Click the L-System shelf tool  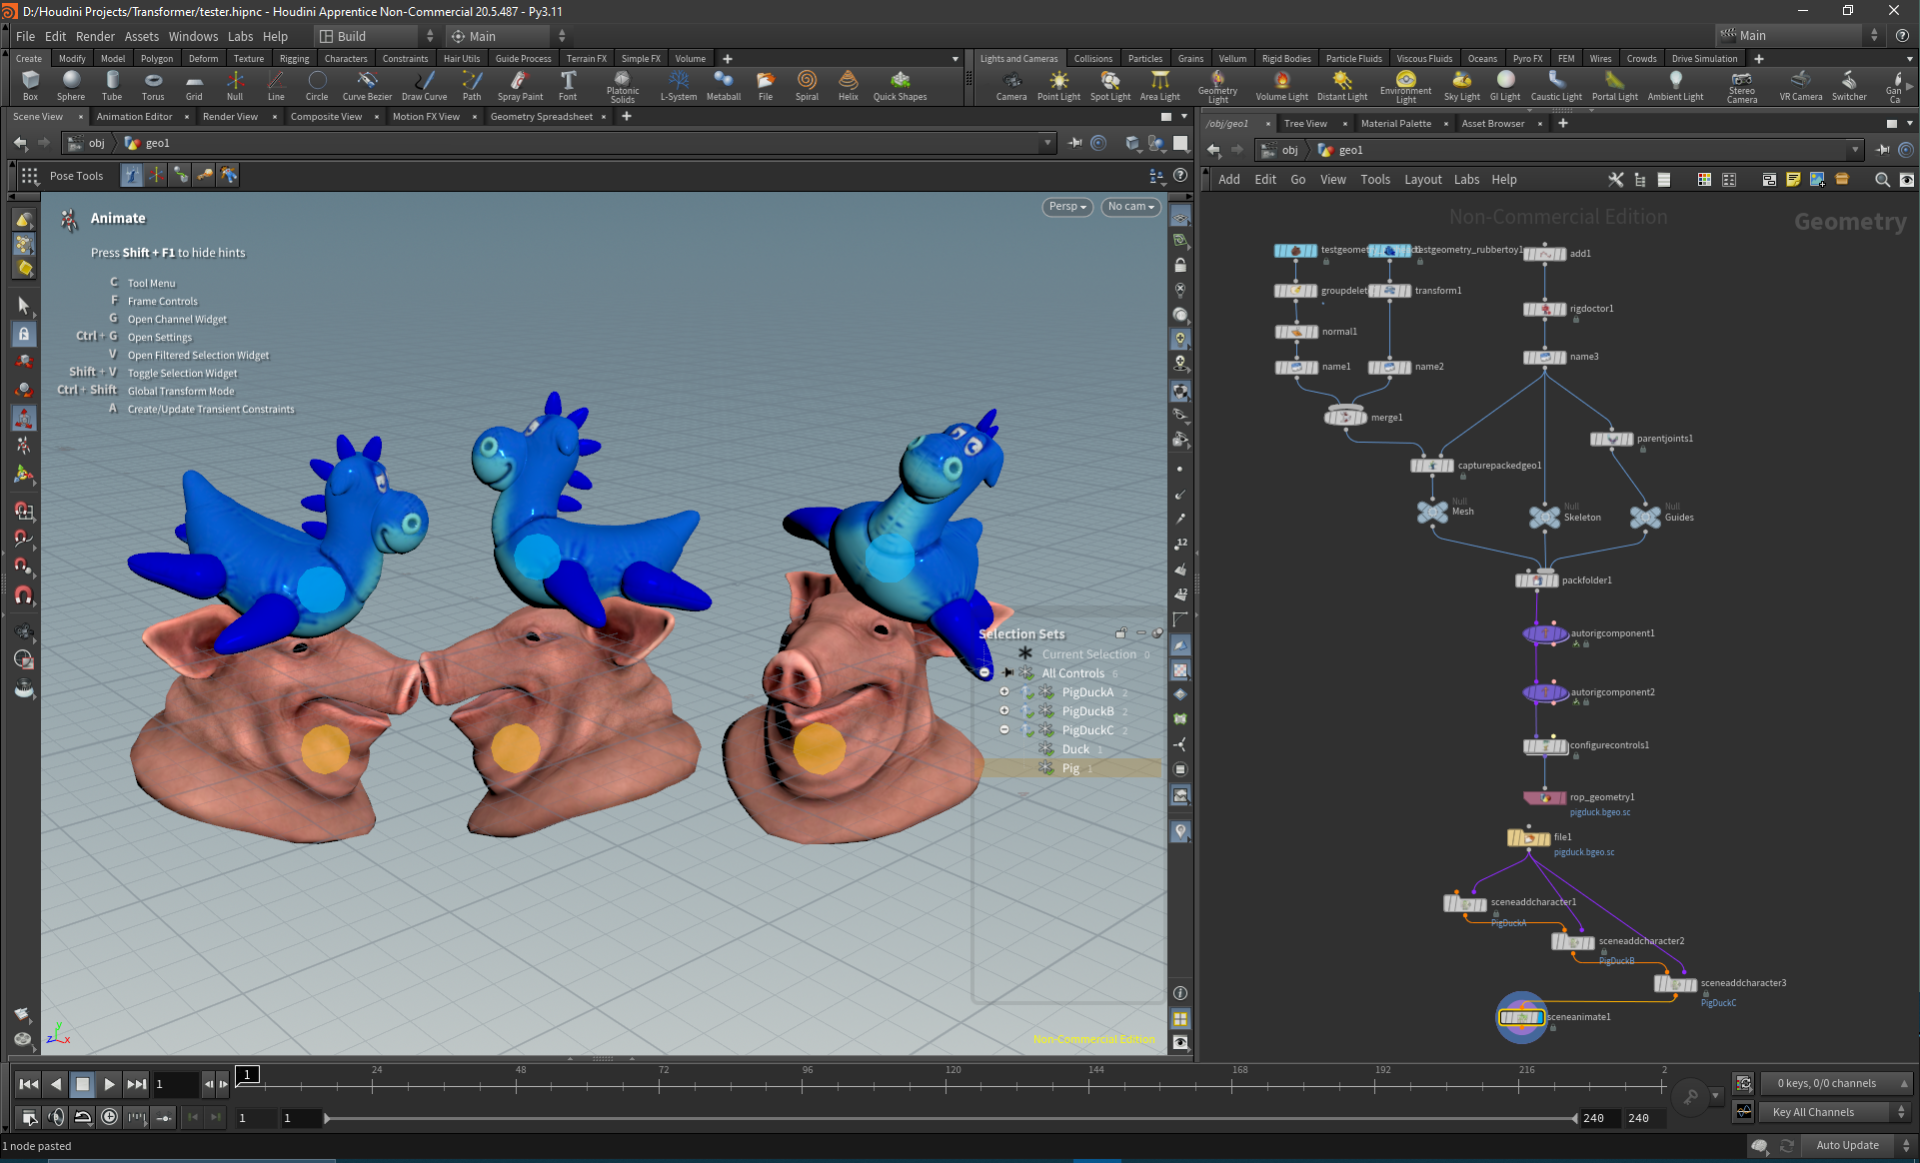coord(678,86)
